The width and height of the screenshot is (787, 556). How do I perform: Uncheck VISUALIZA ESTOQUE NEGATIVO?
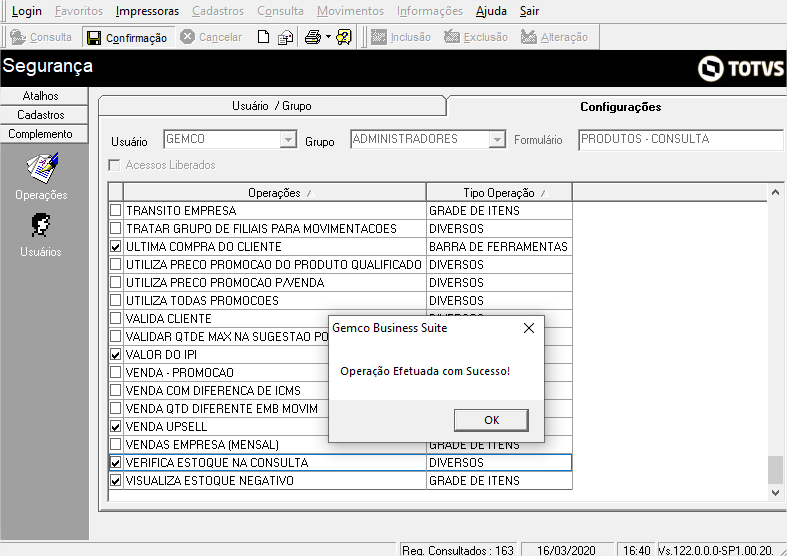pyautogui.click(x=115, y=480)
